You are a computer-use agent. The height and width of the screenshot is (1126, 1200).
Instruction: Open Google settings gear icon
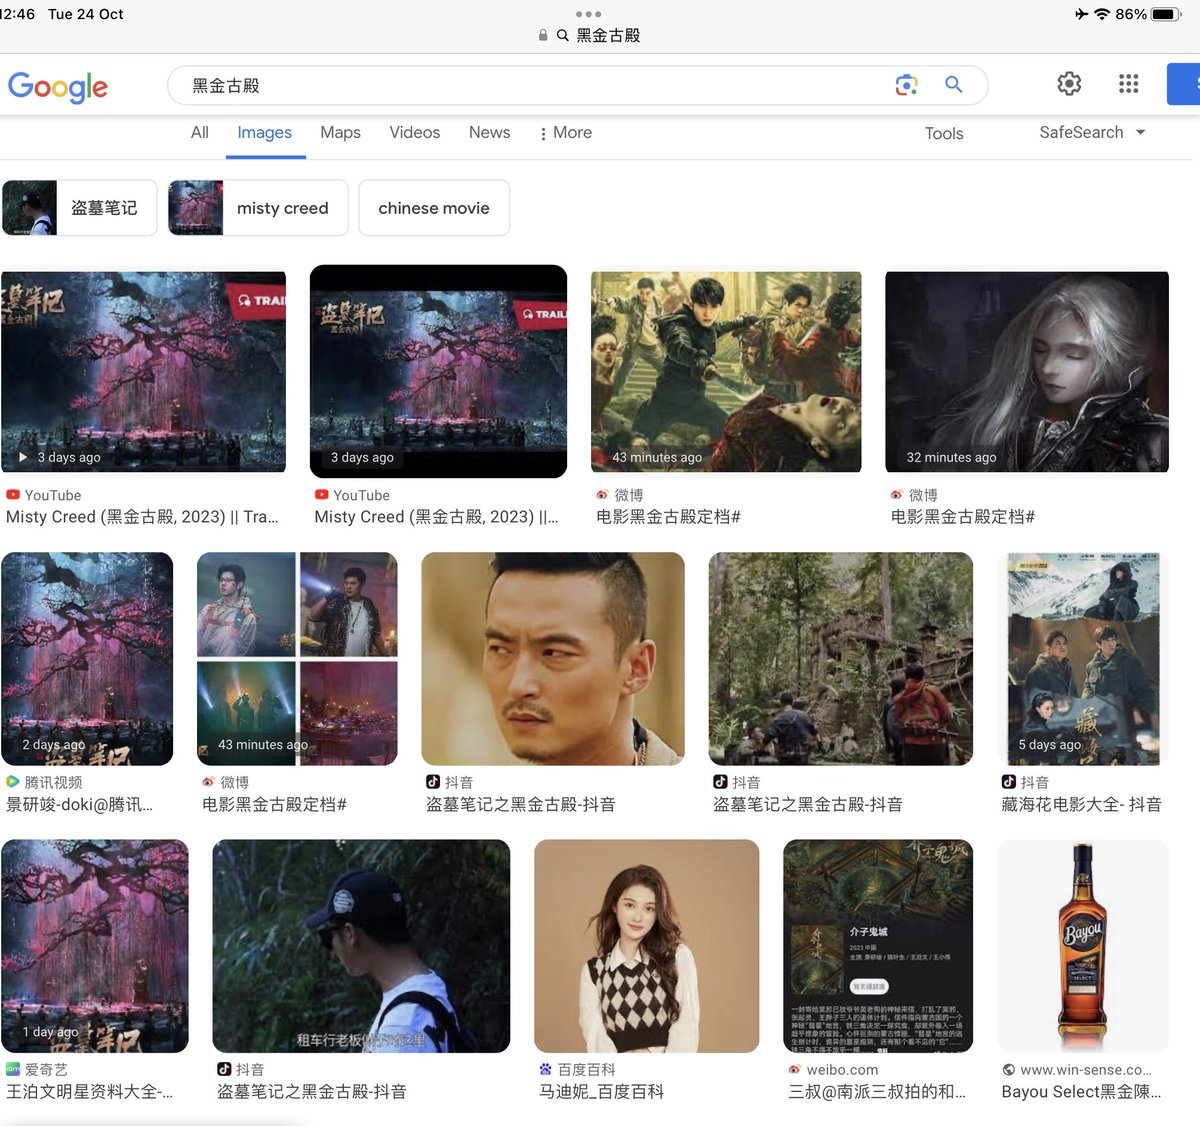coord(1069,84)
